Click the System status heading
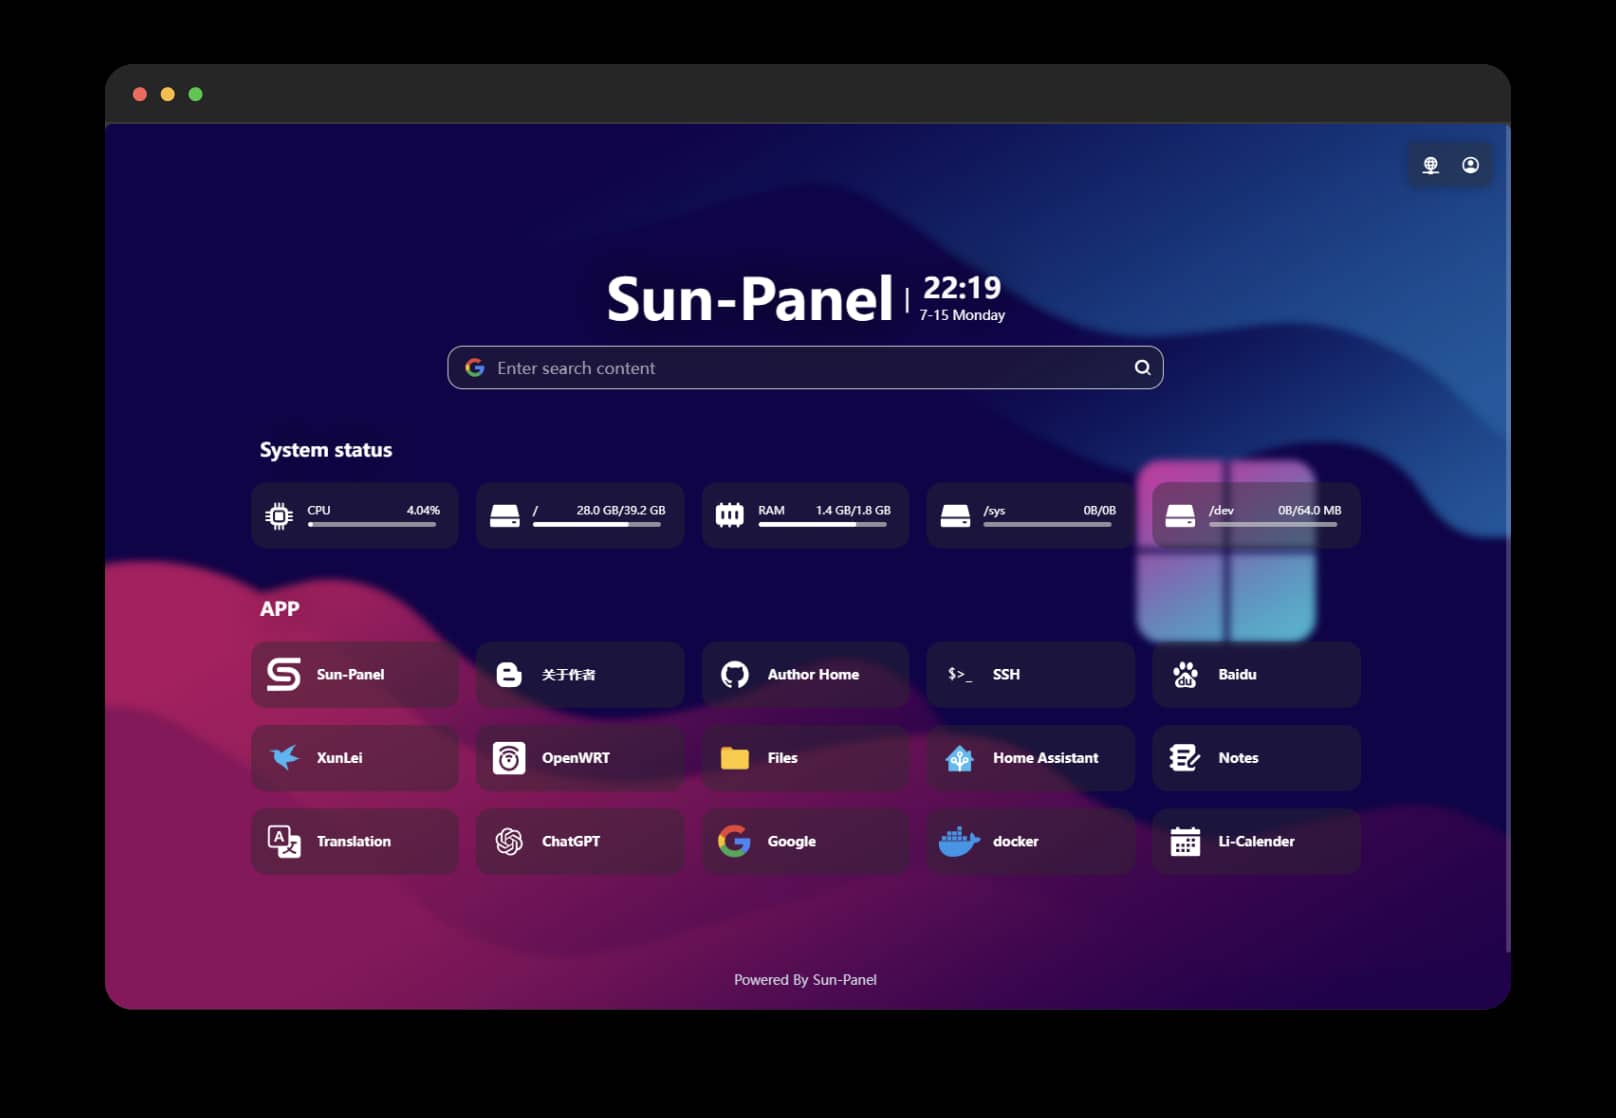This screenshot has width=1616, height=1118. (x=326, y=450)
